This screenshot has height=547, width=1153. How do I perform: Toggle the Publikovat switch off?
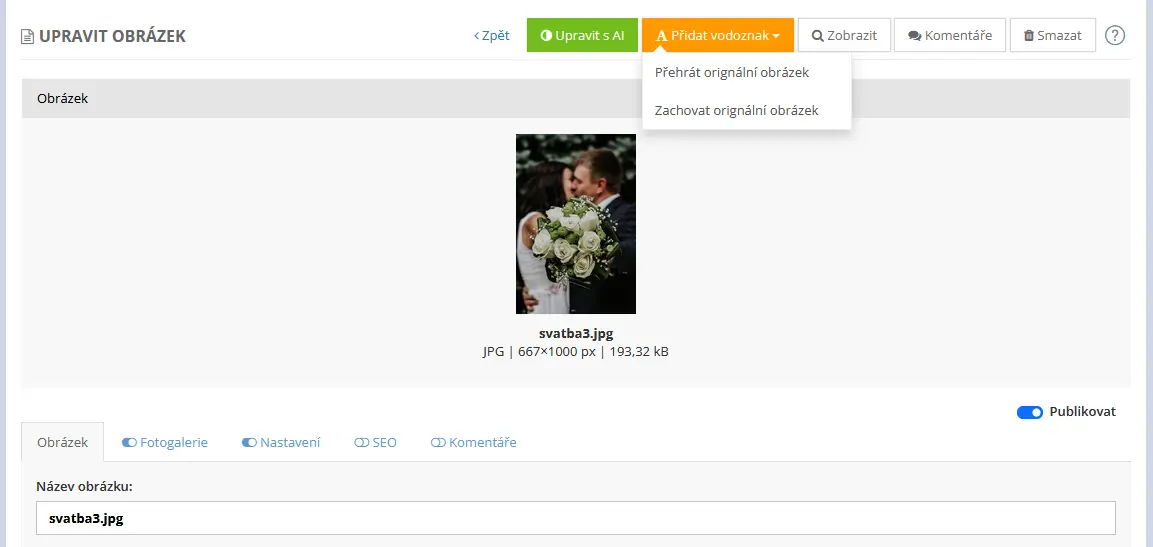pos(1029,412)
